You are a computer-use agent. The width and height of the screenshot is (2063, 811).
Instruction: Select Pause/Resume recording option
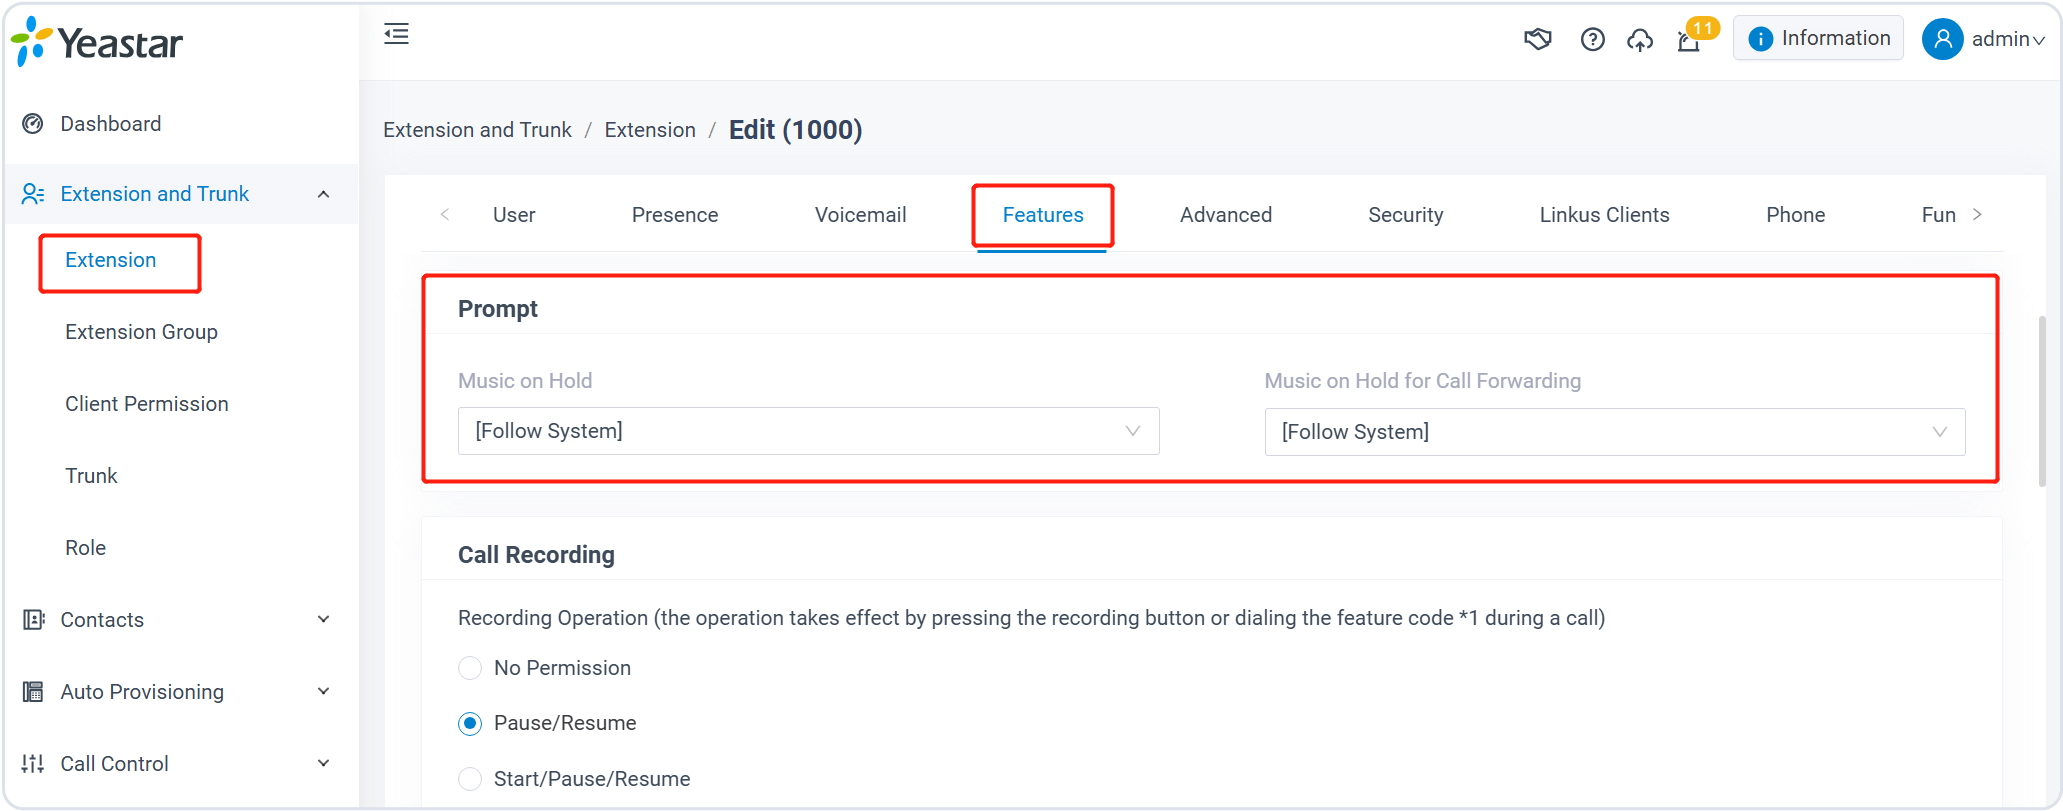(x=470, y=723)
